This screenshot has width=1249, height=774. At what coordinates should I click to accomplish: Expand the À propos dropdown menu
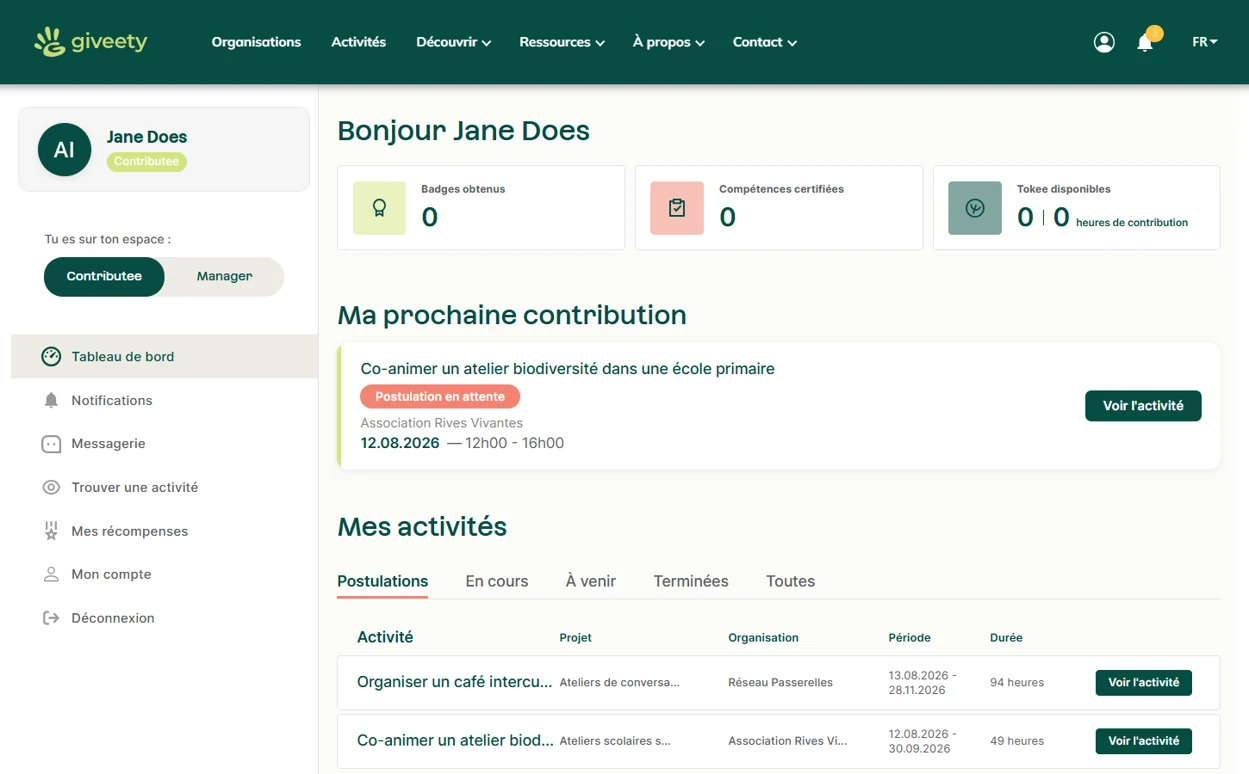(669, 42)
